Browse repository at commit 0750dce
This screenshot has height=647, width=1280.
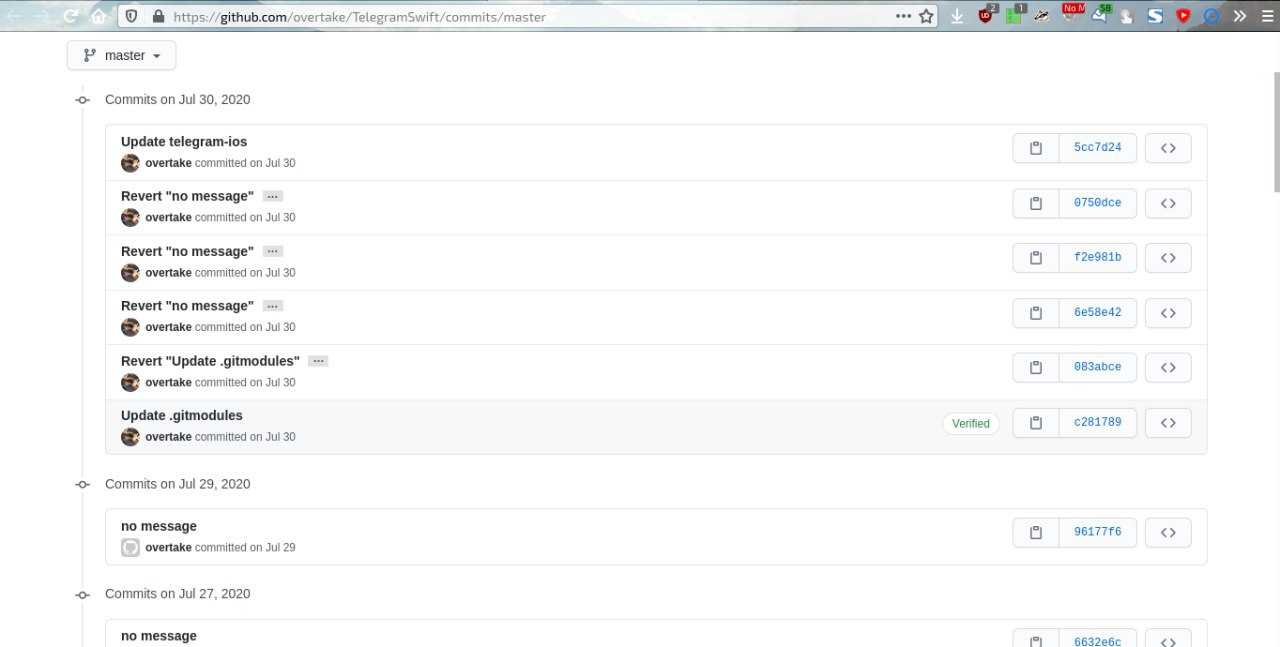click(x=1168, y=203)
